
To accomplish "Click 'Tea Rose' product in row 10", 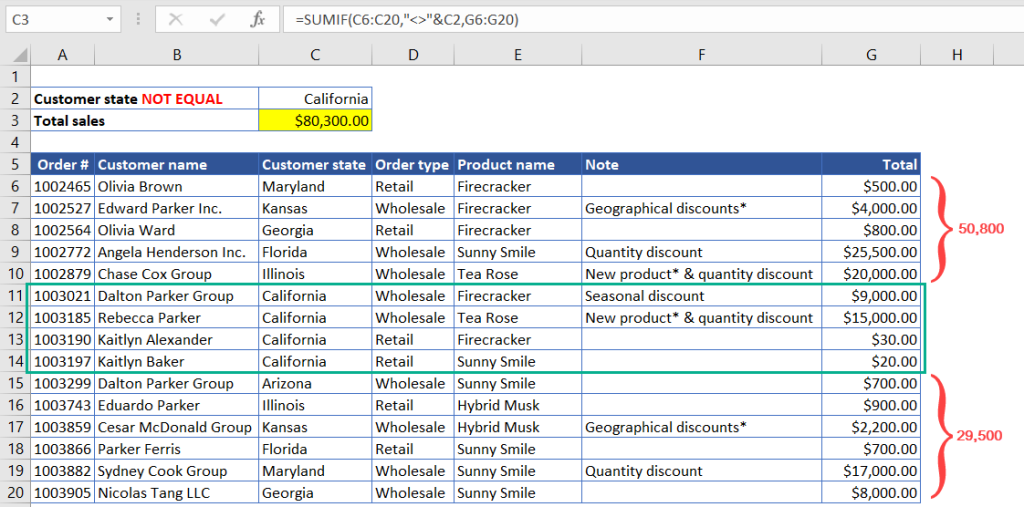I will 517,274.
